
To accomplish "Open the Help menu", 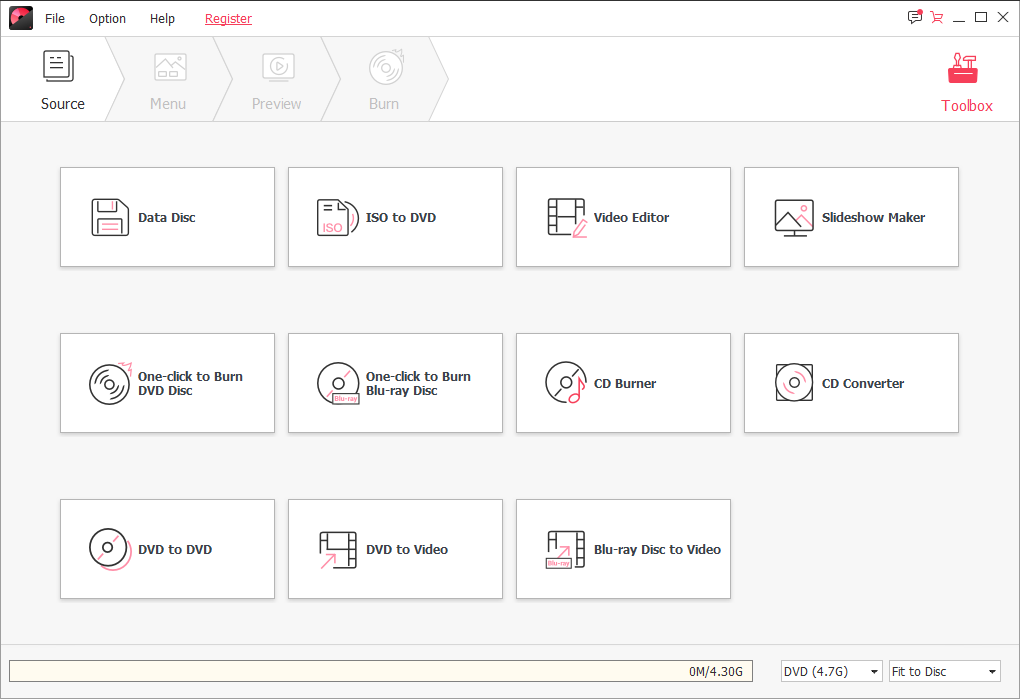I will point(162,19).
